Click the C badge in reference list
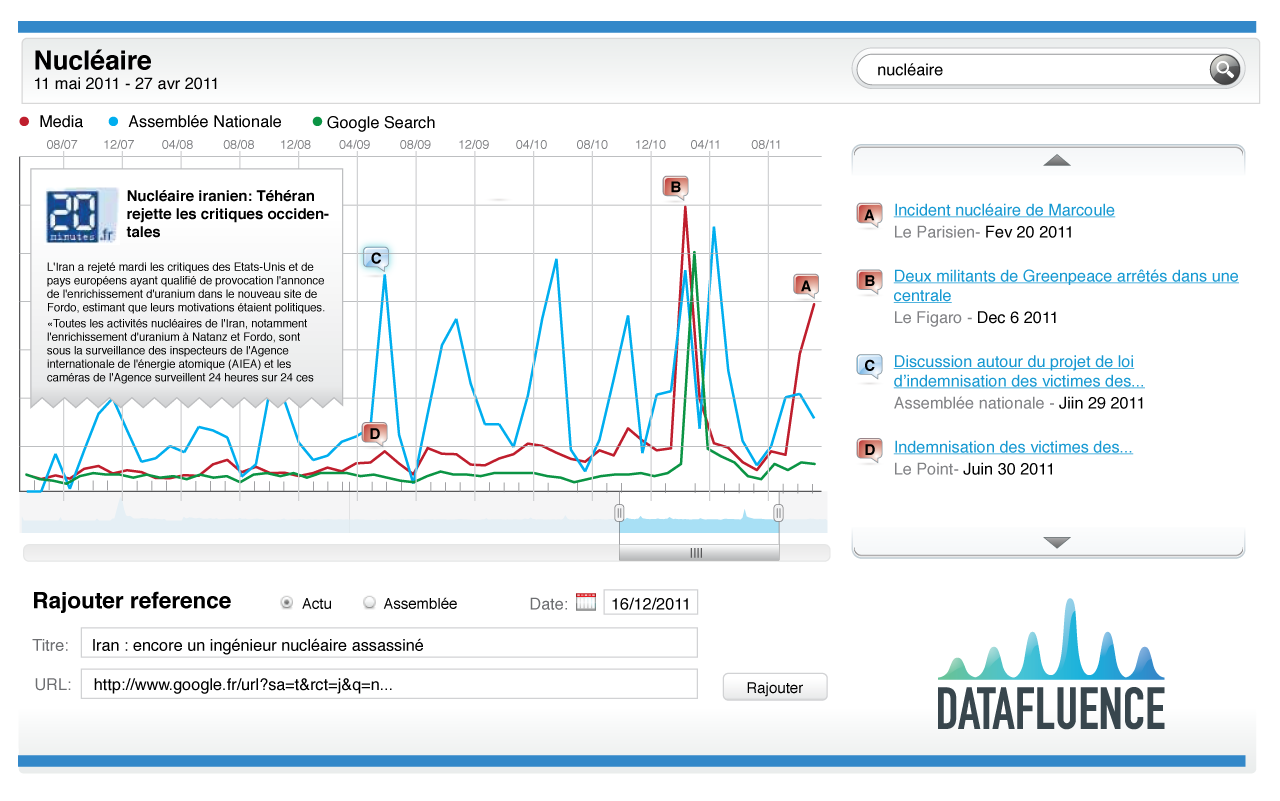The height and width of the screenshot is (801, 1280). click(869, 366)
